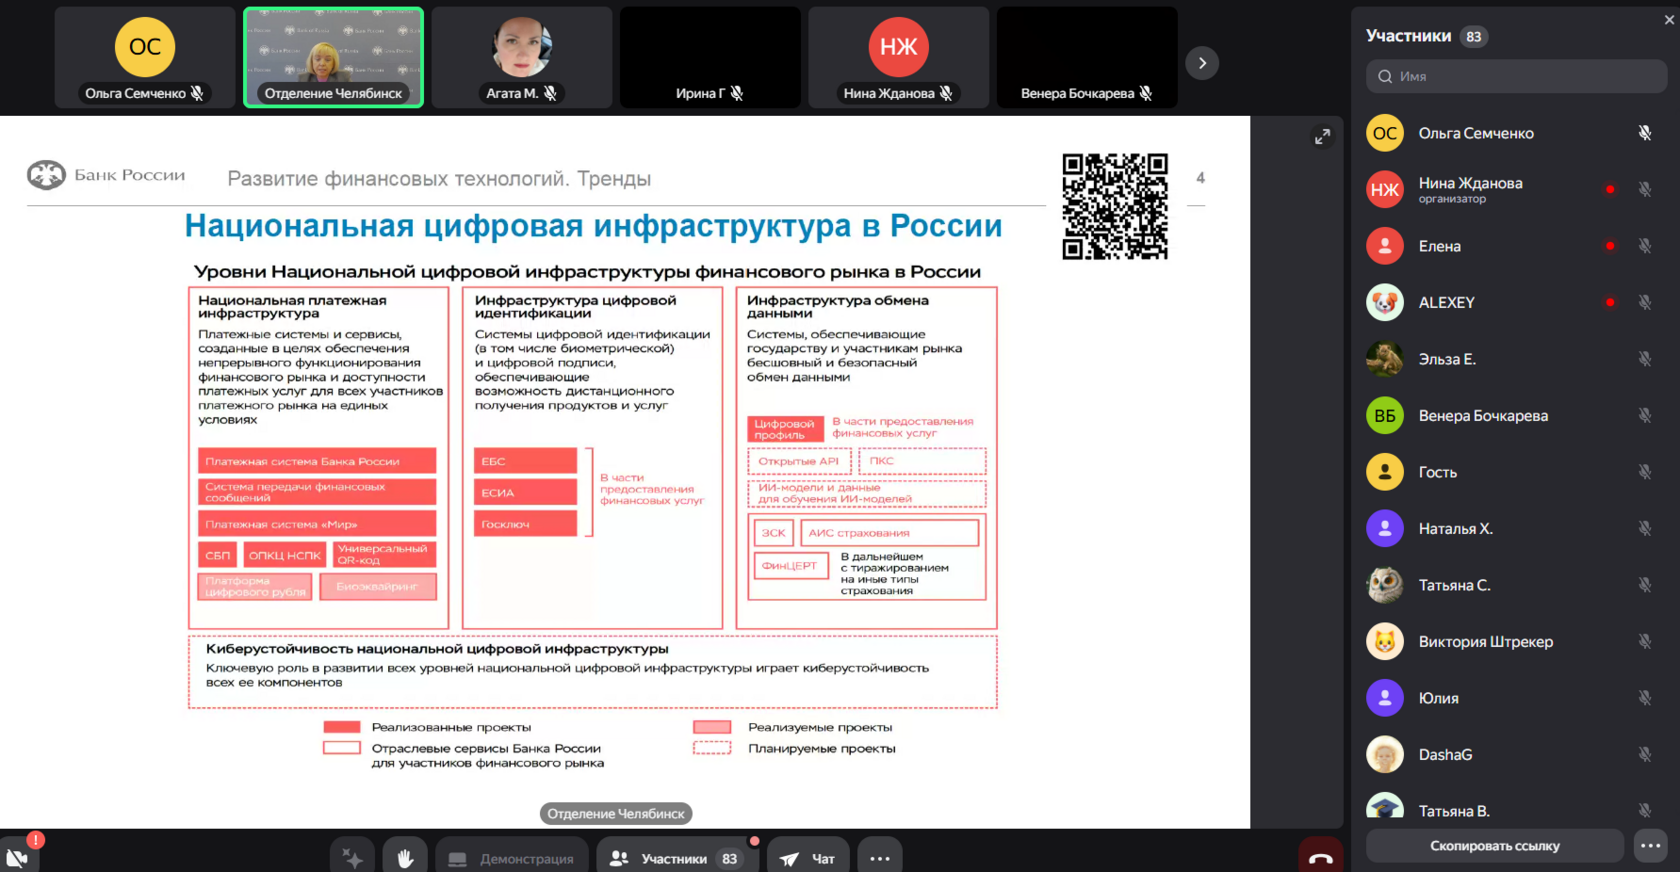
Task: Click muted mic icon in Татьяна В. row
Action: pos(1645,810)
